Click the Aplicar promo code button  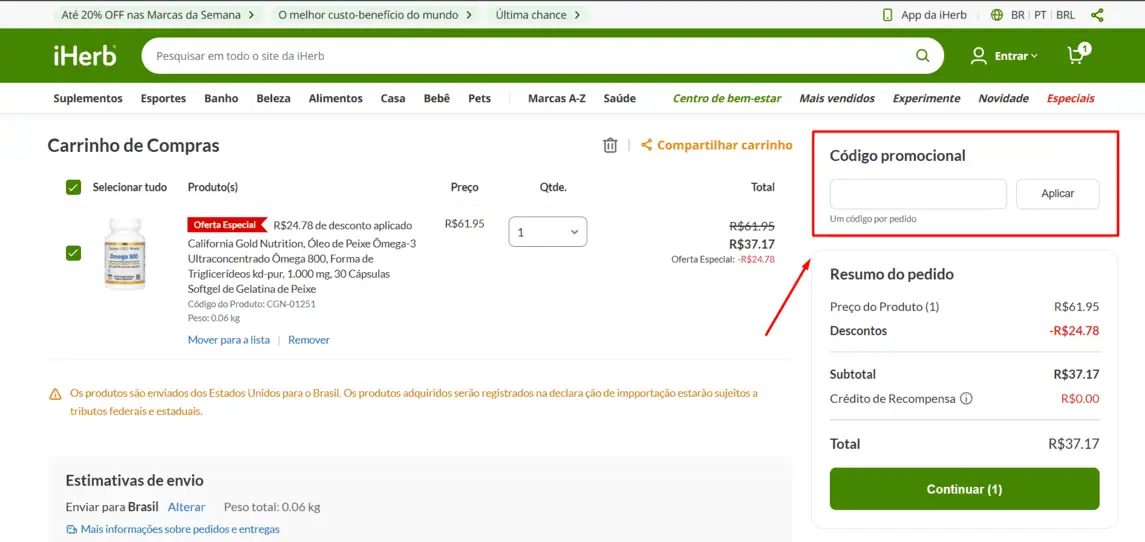tap(1057, 194)
